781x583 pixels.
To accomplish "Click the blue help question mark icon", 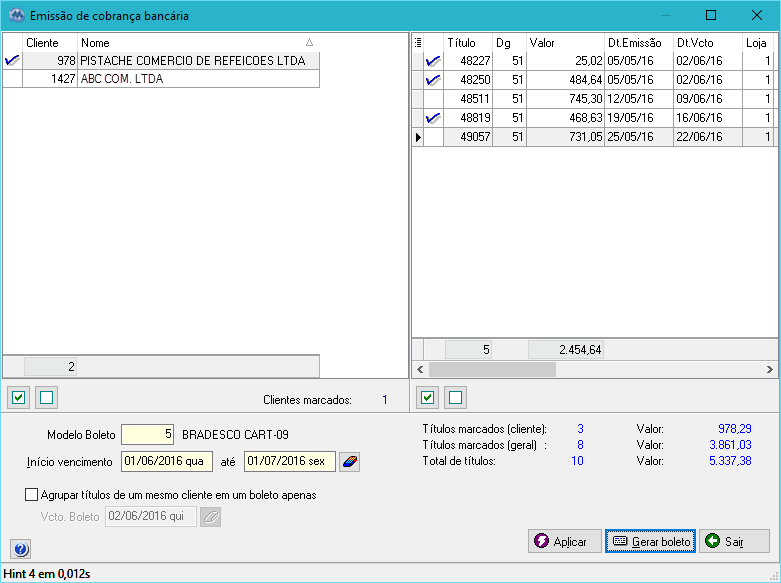I will (20, 549).
